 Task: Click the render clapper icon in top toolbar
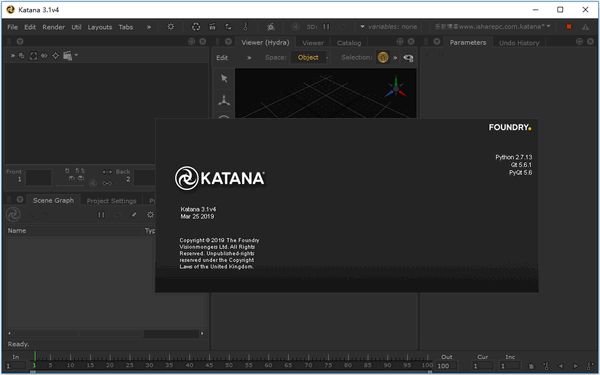[x=212, y=27]
